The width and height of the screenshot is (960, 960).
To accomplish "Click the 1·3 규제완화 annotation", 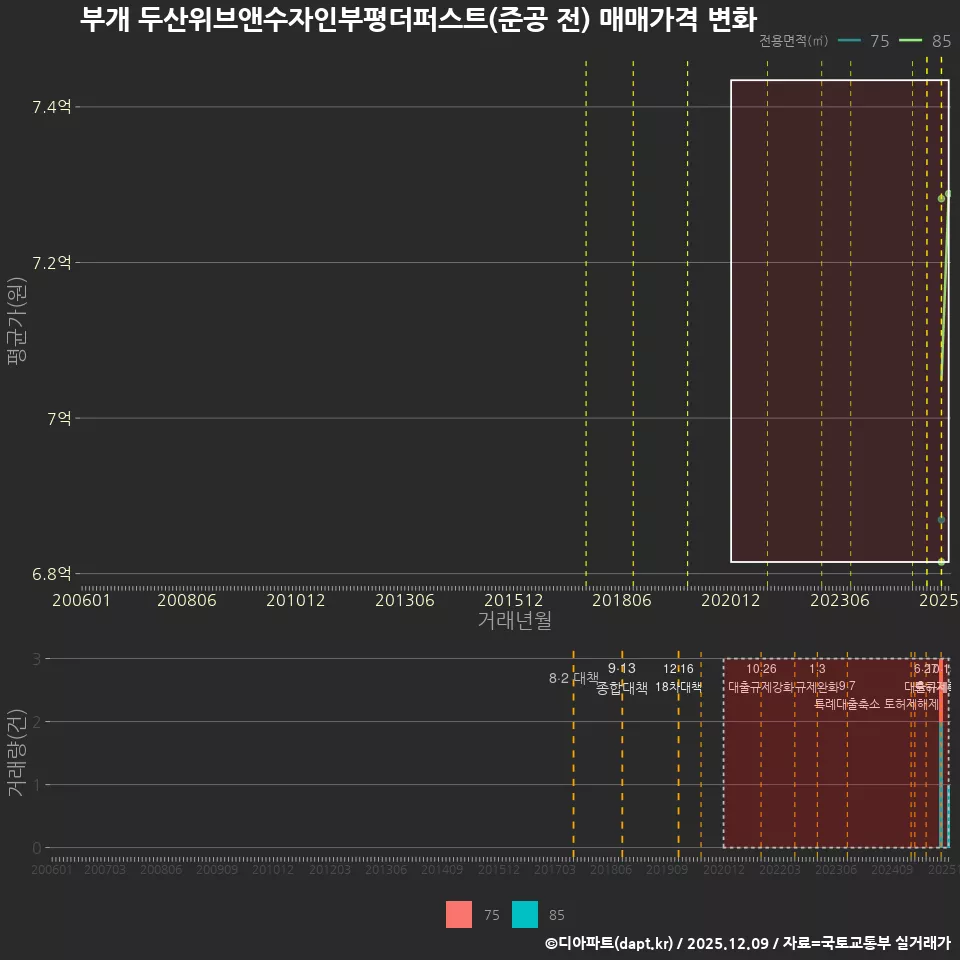I will [816, 676].
